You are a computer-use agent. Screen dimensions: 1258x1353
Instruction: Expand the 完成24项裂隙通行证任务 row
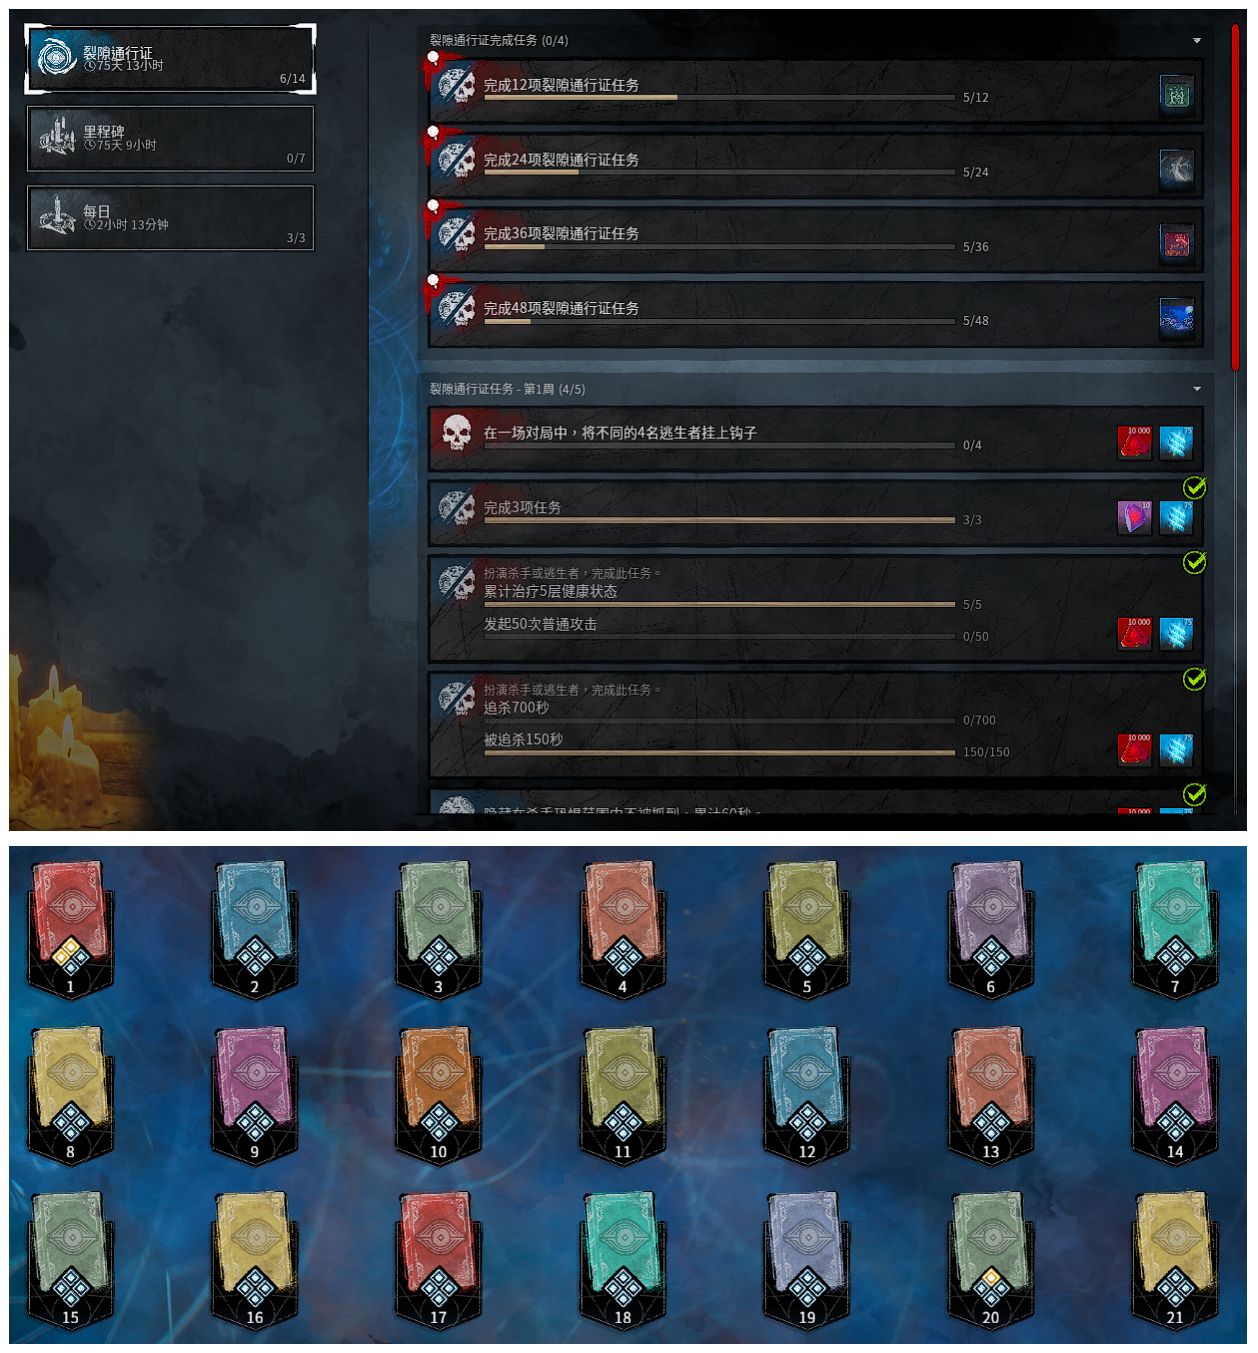(x=815, y=166)
